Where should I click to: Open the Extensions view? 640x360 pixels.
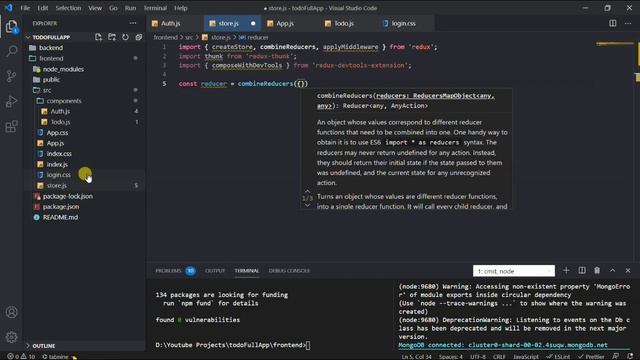(x=11, y=127)
